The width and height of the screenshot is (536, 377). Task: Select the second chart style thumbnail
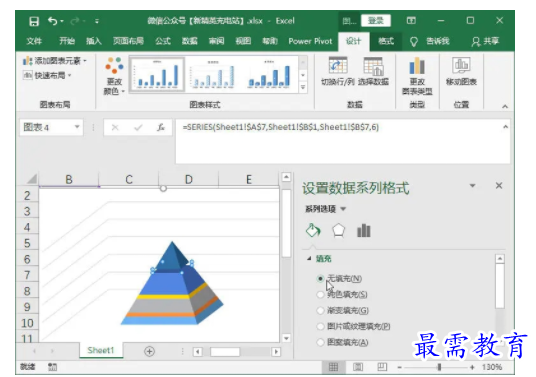coord(213,73)
